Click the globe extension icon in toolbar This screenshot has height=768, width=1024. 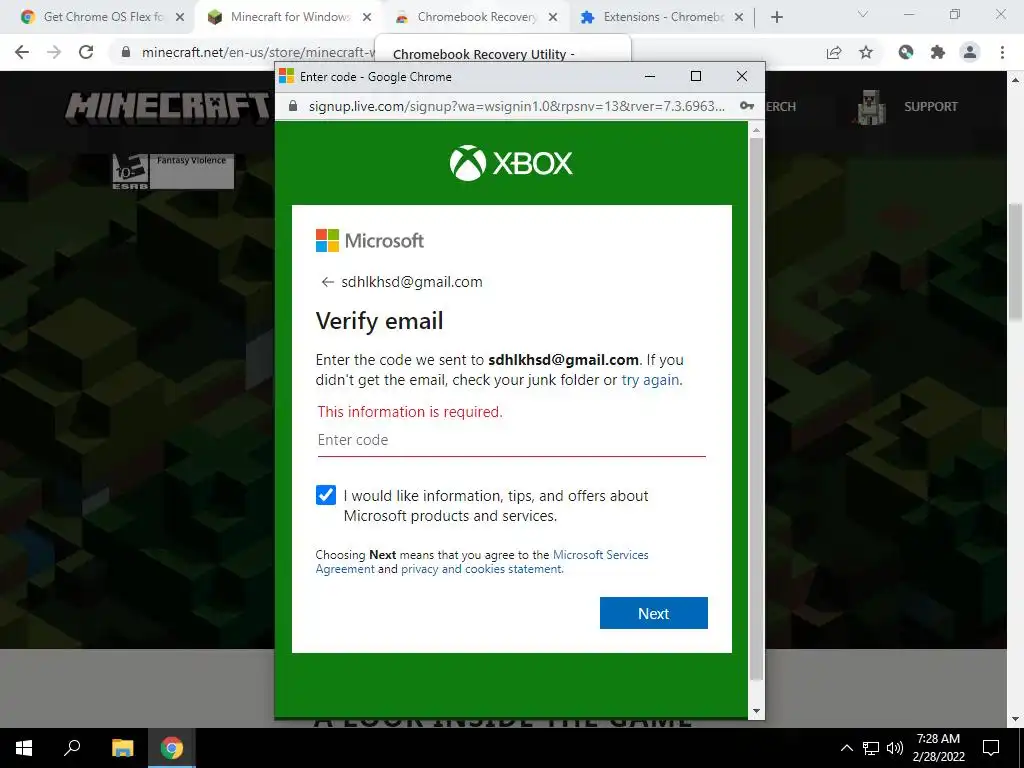tap(905, 52)
